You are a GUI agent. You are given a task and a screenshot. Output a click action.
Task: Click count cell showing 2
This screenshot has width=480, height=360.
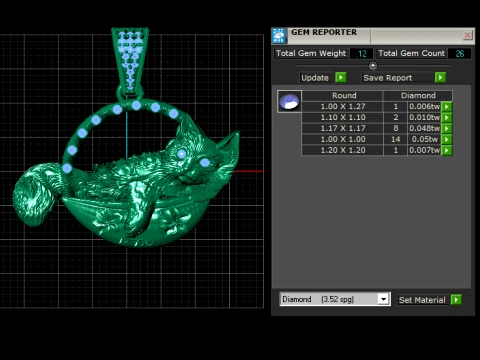(x=395, y=118)
